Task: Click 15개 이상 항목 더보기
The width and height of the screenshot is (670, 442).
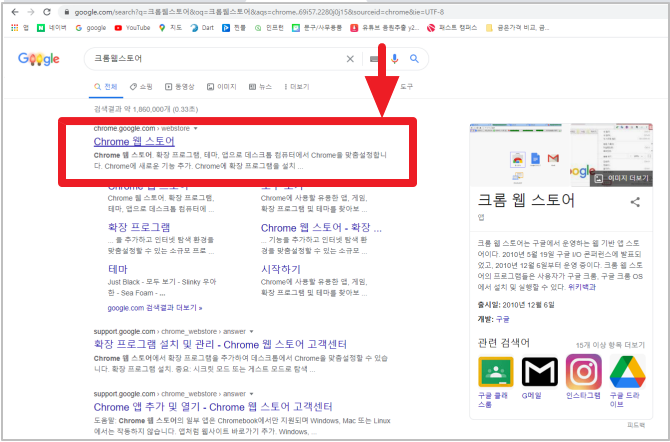Action: pos(610,345)
